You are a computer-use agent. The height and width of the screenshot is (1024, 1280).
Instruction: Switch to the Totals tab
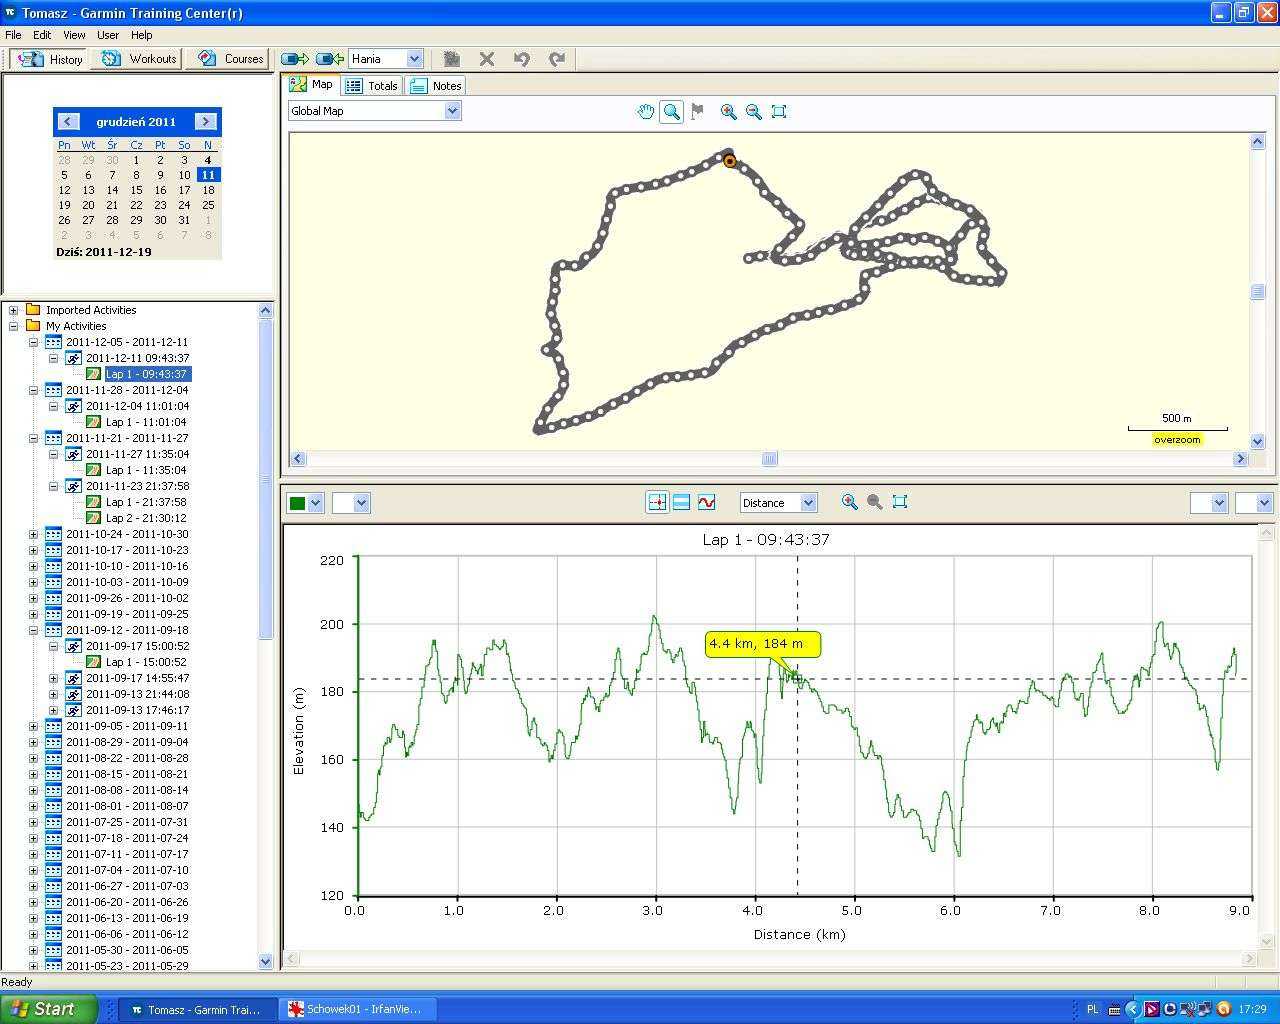pyautogui.click(x=372, y=86)
